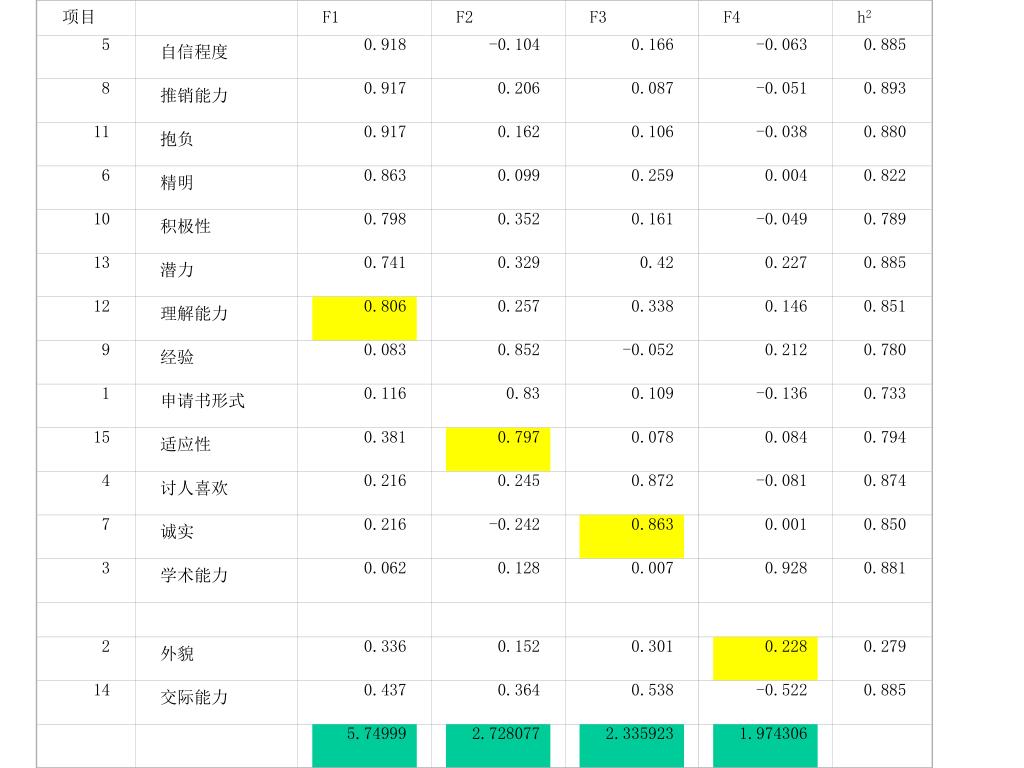
Task: Select the -0.104 value in F2
Action: click(515, 45)
